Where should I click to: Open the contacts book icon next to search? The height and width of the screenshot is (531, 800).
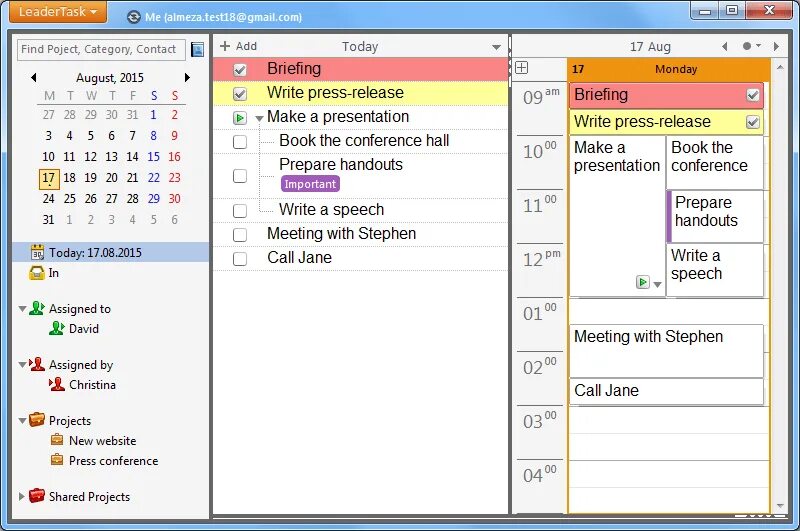pos(197,49)
